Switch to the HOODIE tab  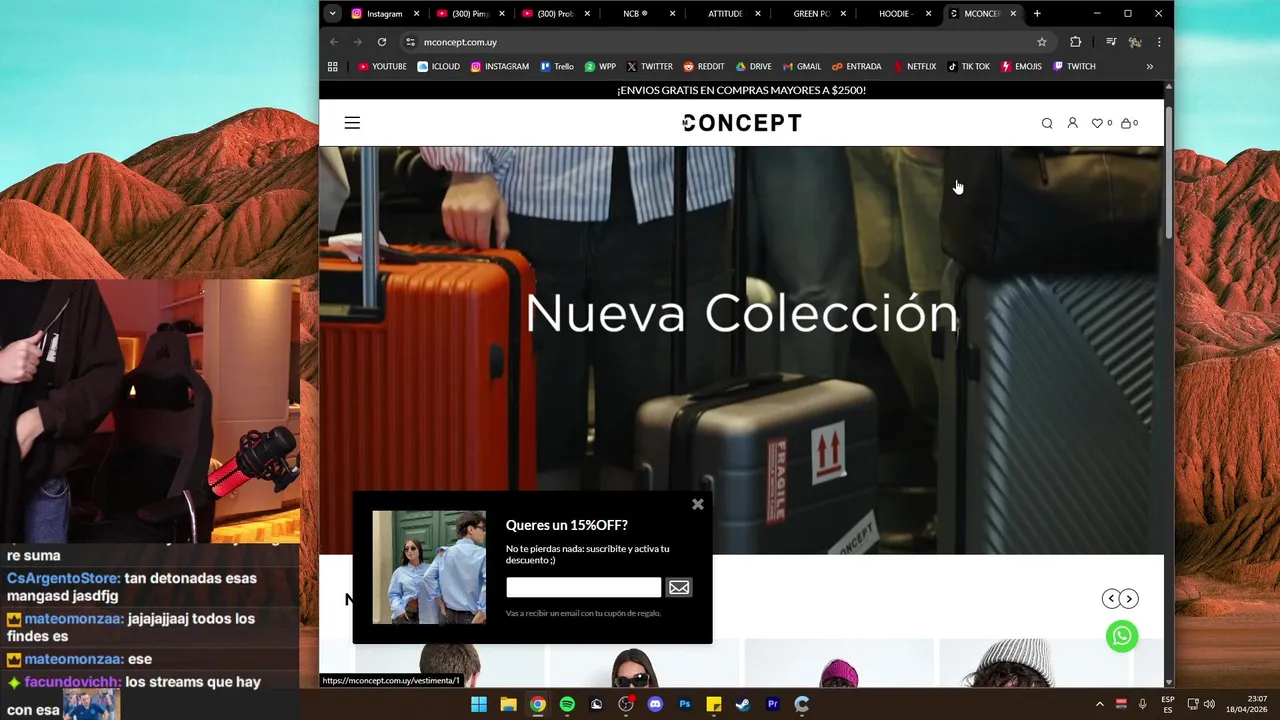coord(894,14)
